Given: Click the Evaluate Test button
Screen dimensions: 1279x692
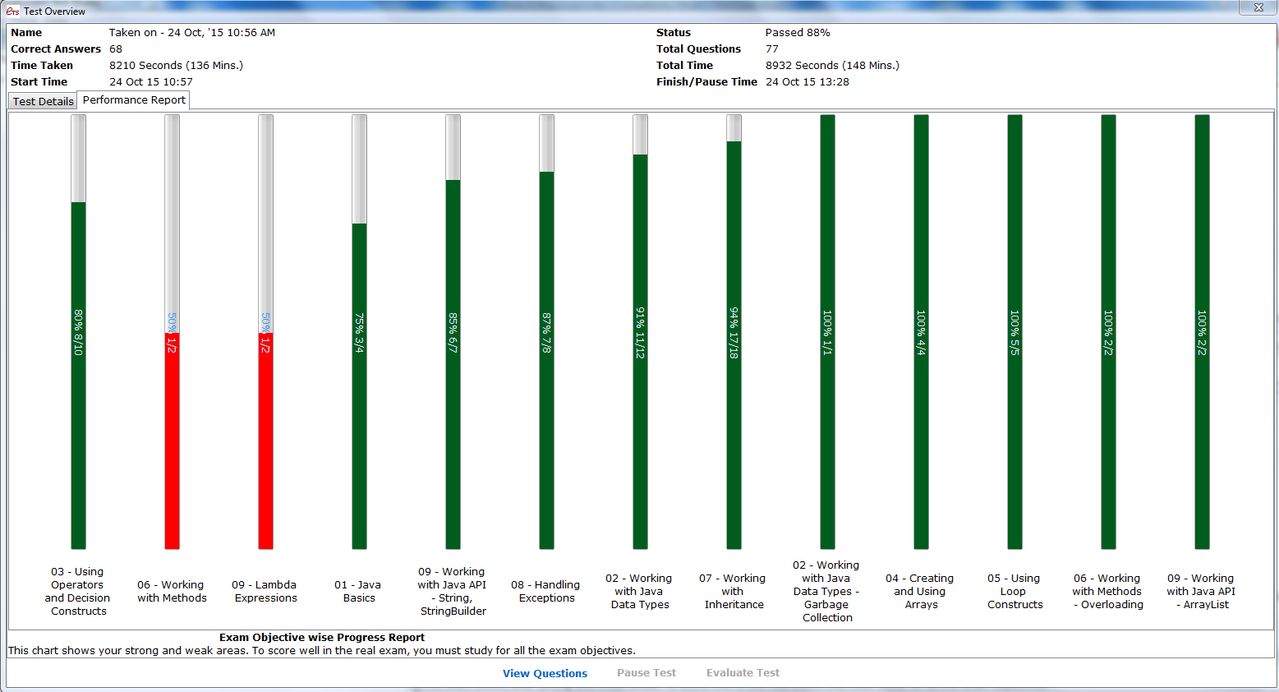Looking at the screenshot, I should click(x=743, y=673).
